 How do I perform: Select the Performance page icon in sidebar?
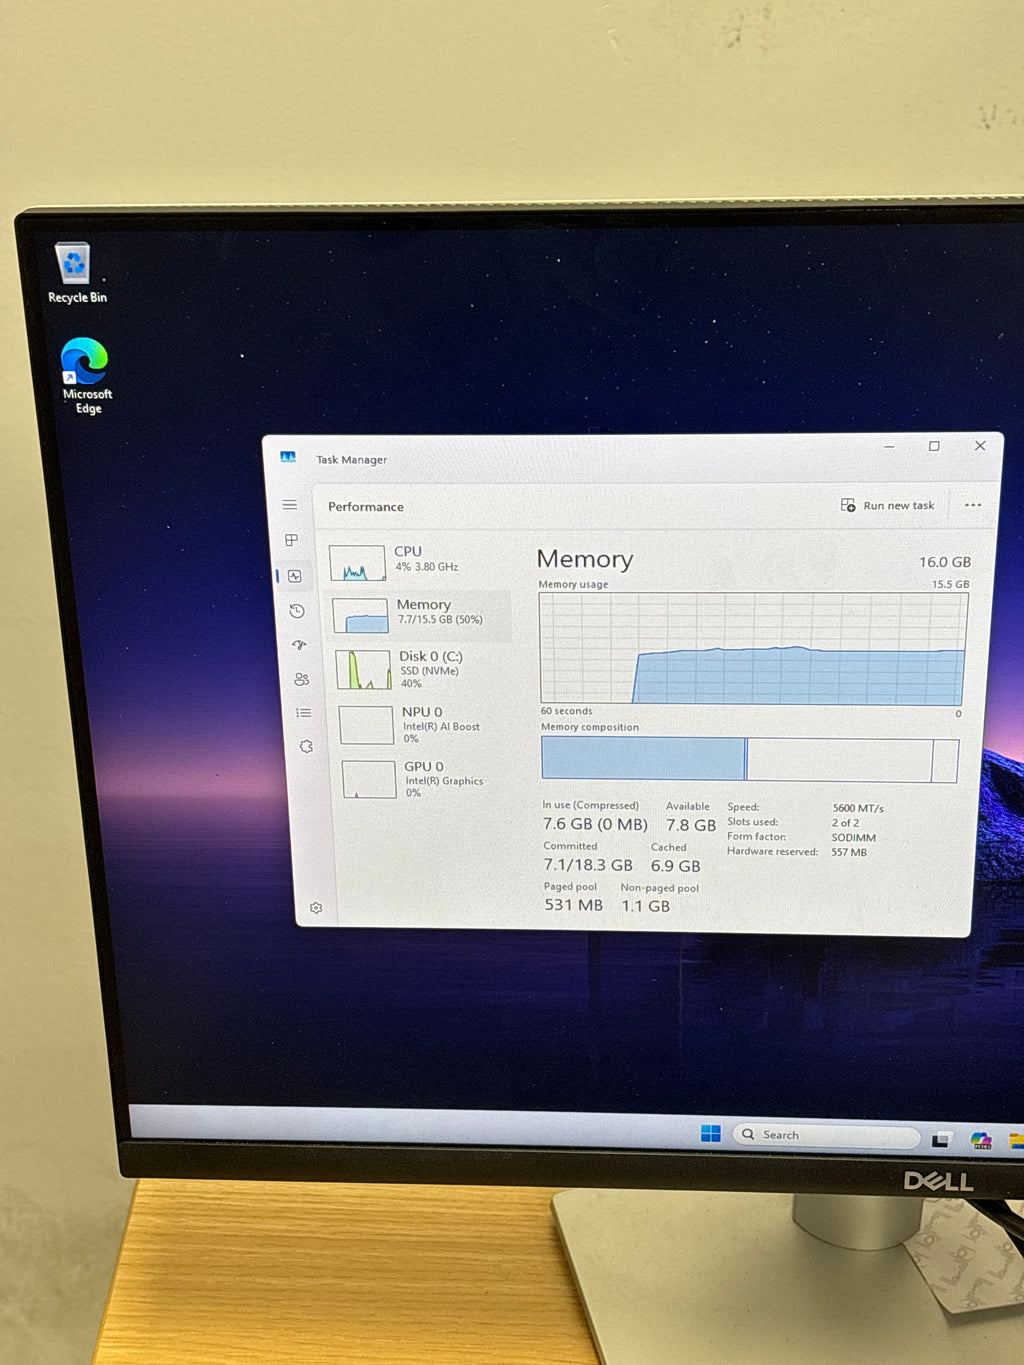pyautogui.click(x=295, y=576)
